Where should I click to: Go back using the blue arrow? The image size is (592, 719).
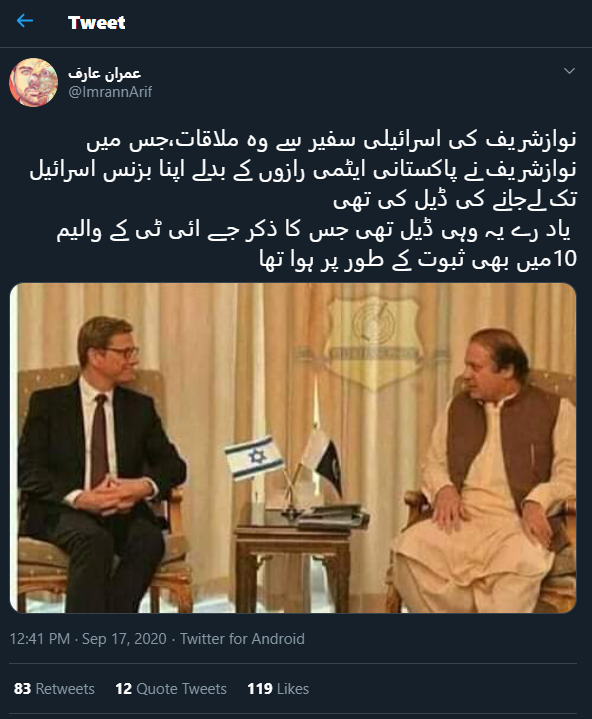pos(25,21)
